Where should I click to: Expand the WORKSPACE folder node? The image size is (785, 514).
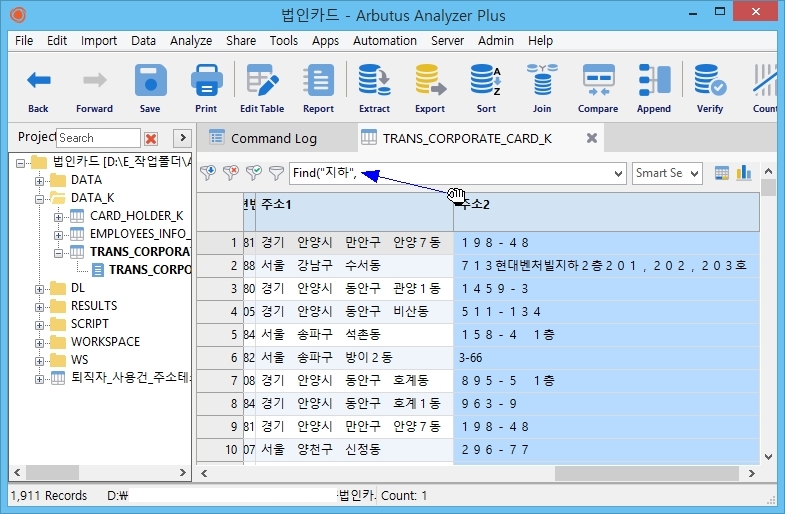40,343
